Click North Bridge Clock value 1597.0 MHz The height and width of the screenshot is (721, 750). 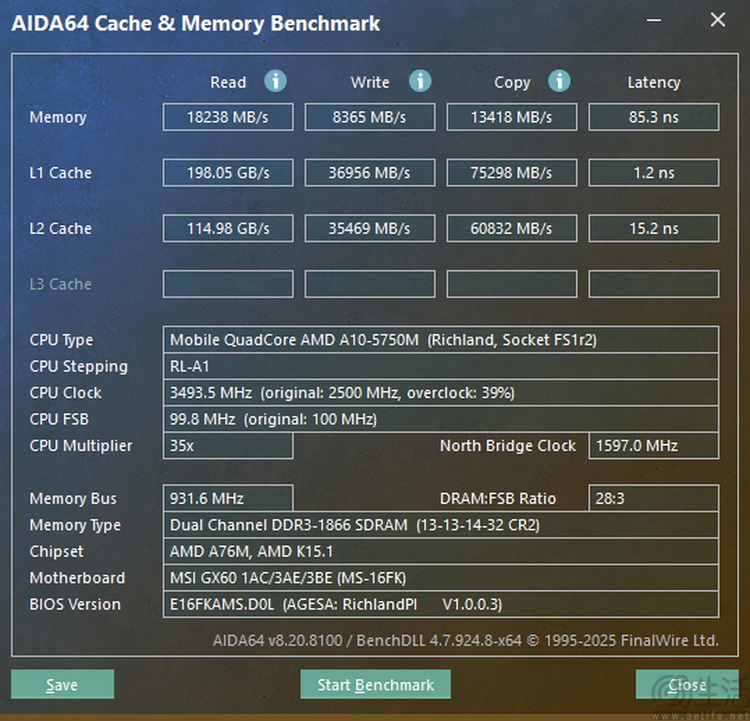tap(654, 446)
